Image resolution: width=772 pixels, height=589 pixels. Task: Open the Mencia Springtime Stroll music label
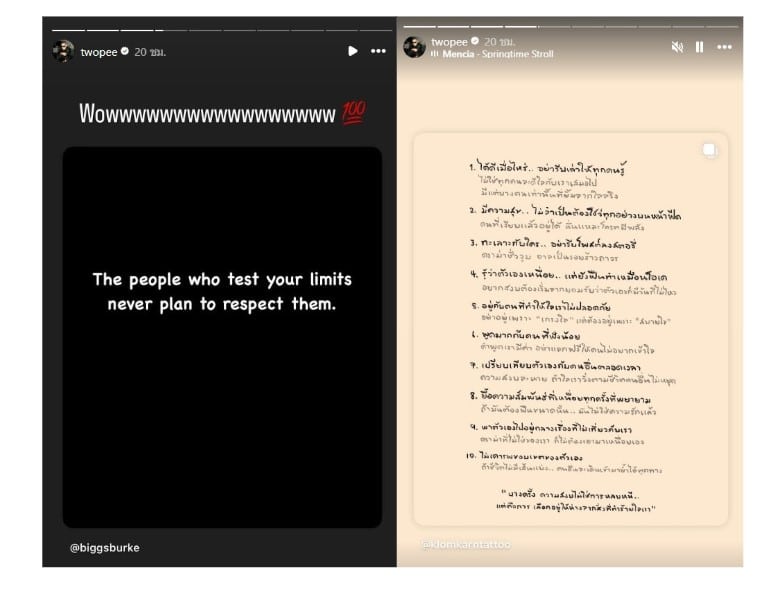[x=491, y=54]
